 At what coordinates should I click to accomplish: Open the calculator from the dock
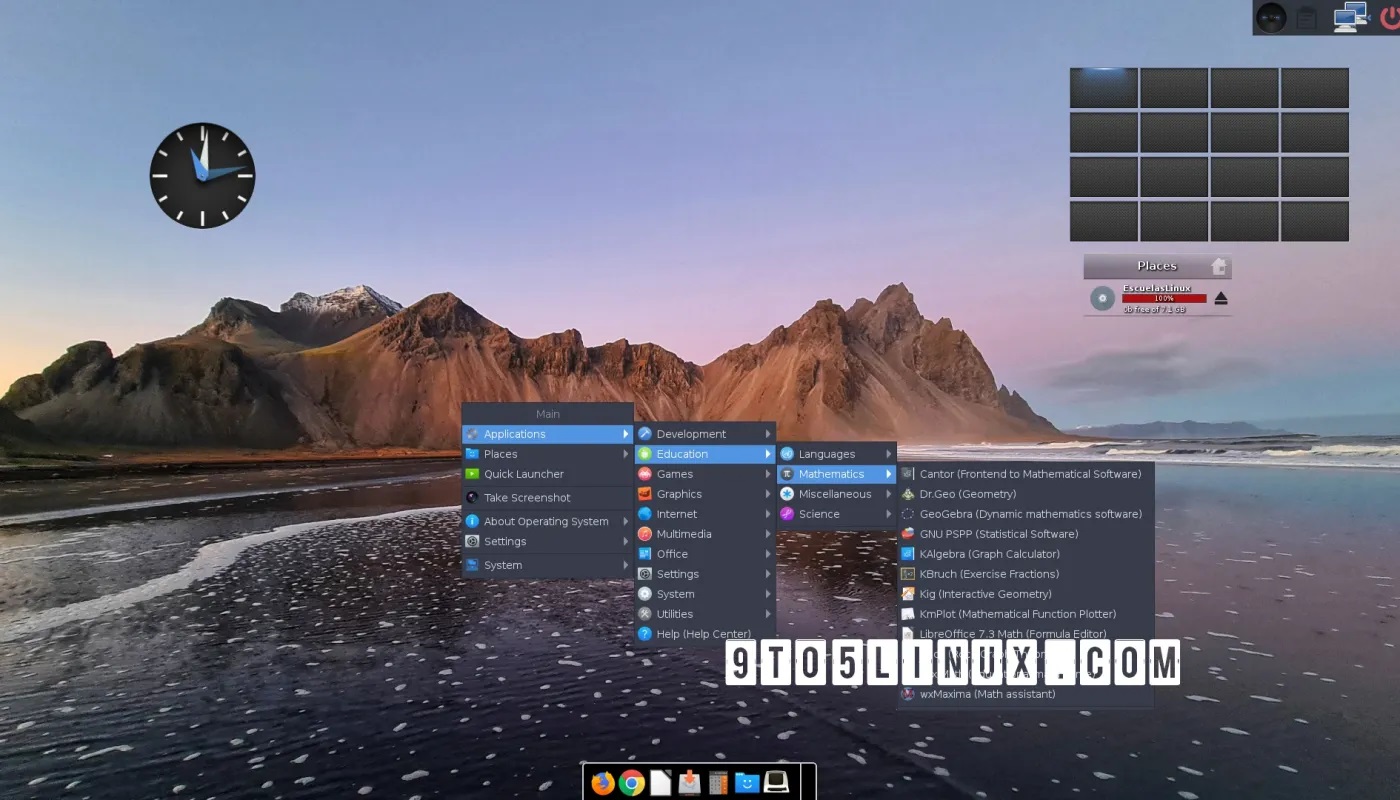tap(718, 782)
